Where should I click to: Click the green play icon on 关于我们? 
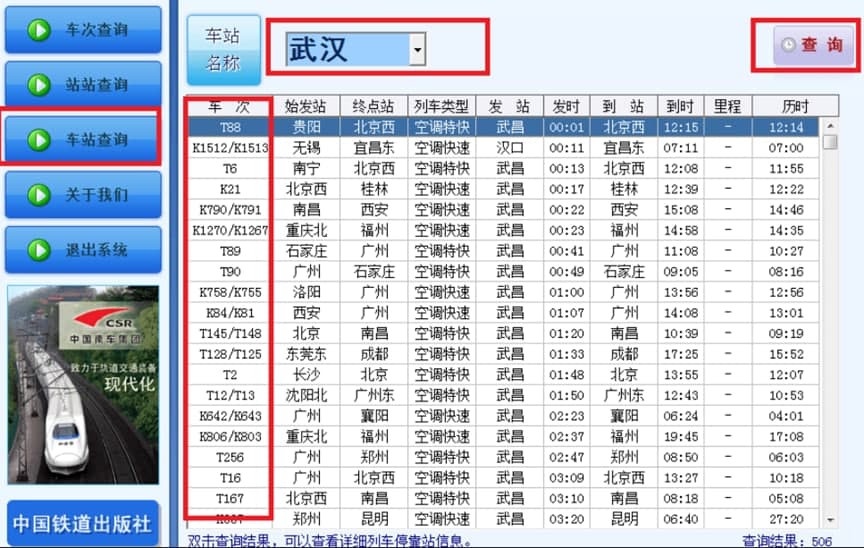pyautogui.click(x=39, y=195)
